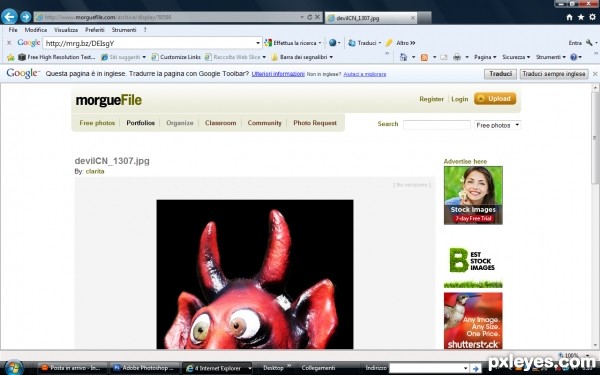Open the Sicurezza command menu
The width and height of the screenshot is (600, 375).
point(516,57)
